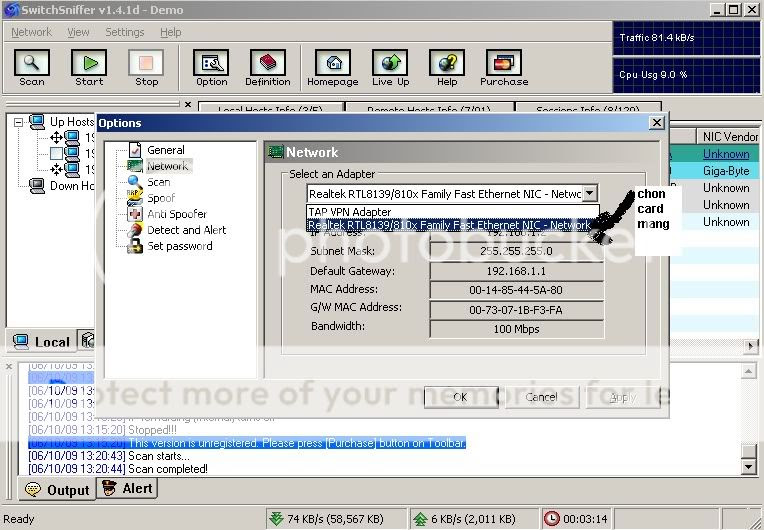Click the log scroll up arrow

pos(749,372)
